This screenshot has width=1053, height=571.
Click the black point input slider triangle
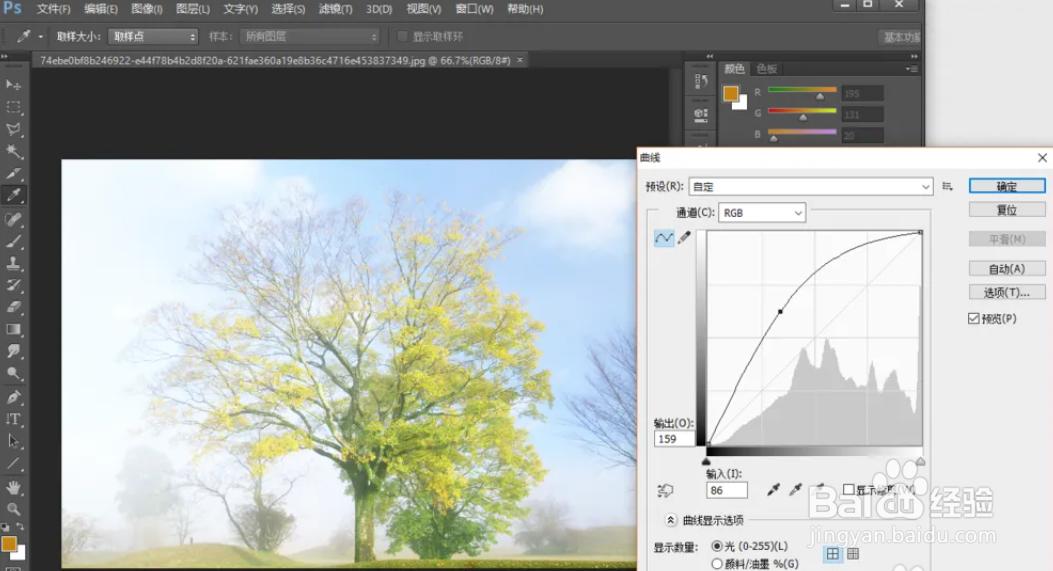(x=706, y=462)
